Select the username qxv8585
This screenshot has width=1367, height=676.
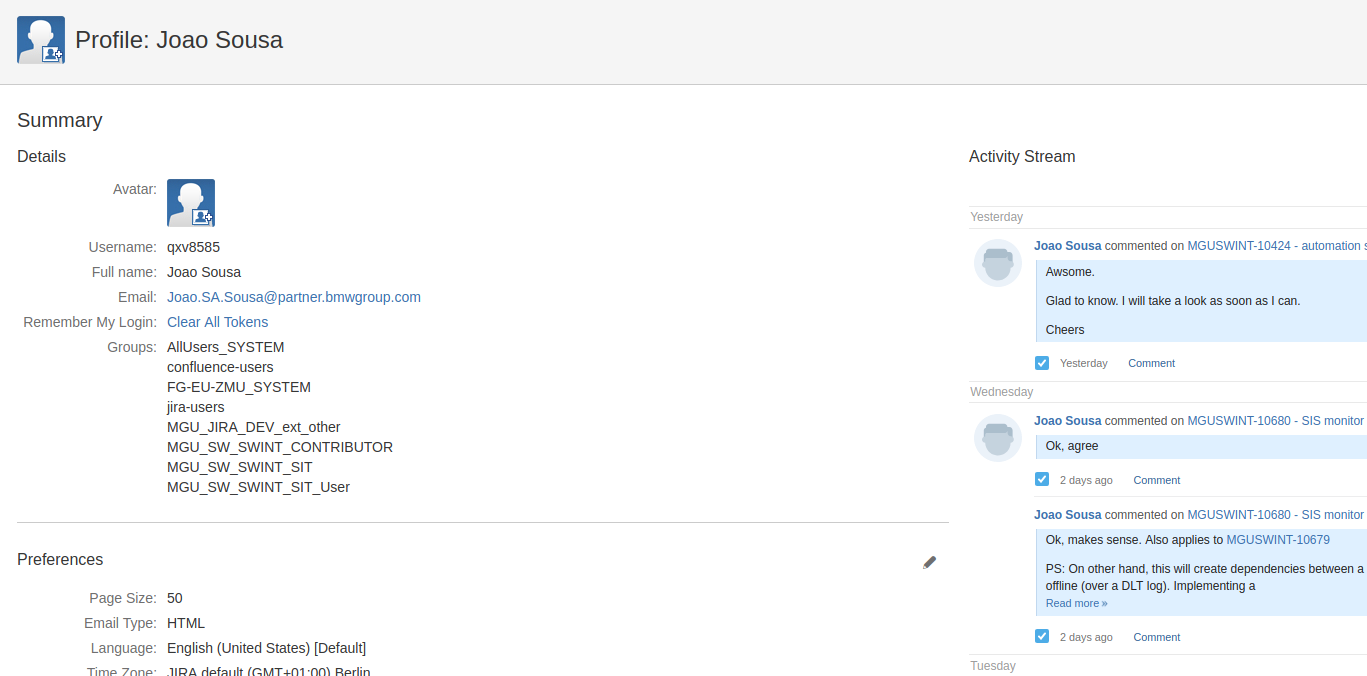coord(193,247)
